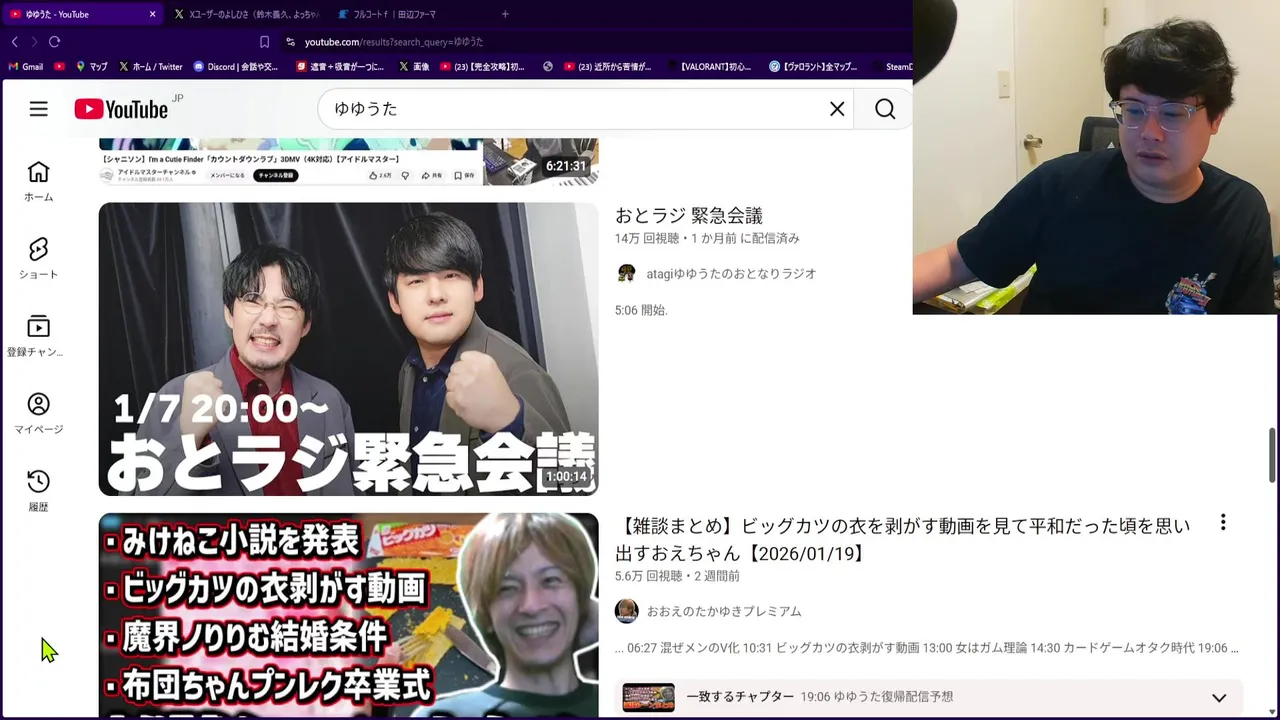The image size is (1280, 720).
Task: Click the site settings icon in address bar
Action: (x=290, y=41)
